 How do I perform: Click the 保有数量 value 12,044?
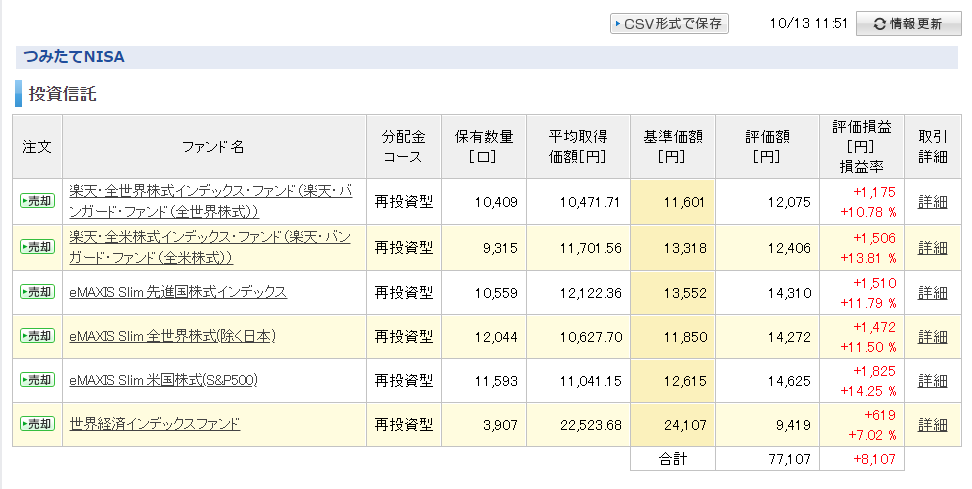[496, 337]
